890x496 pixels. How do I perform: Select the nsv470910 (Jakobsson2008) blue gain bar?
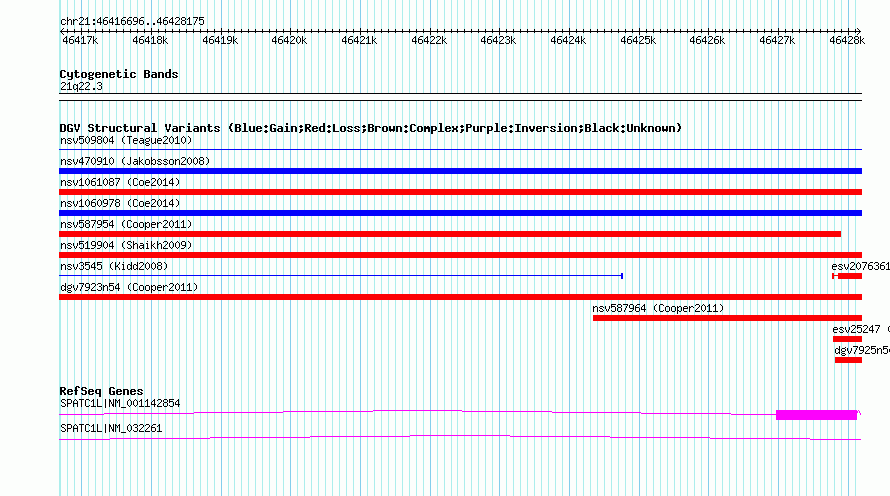click(460, 171)
